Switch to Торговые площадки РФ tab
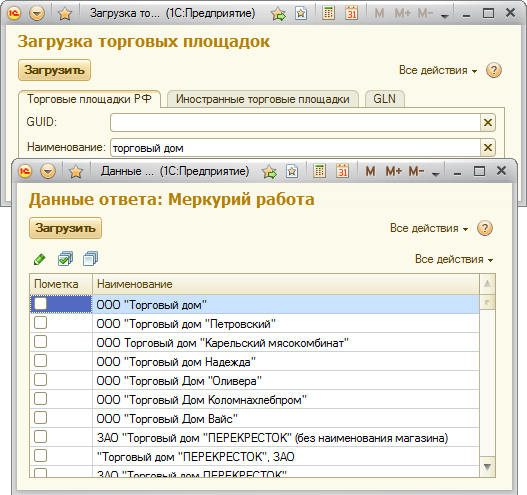The image size is (527, 495). pyautogui.click(x=89, y=99)
